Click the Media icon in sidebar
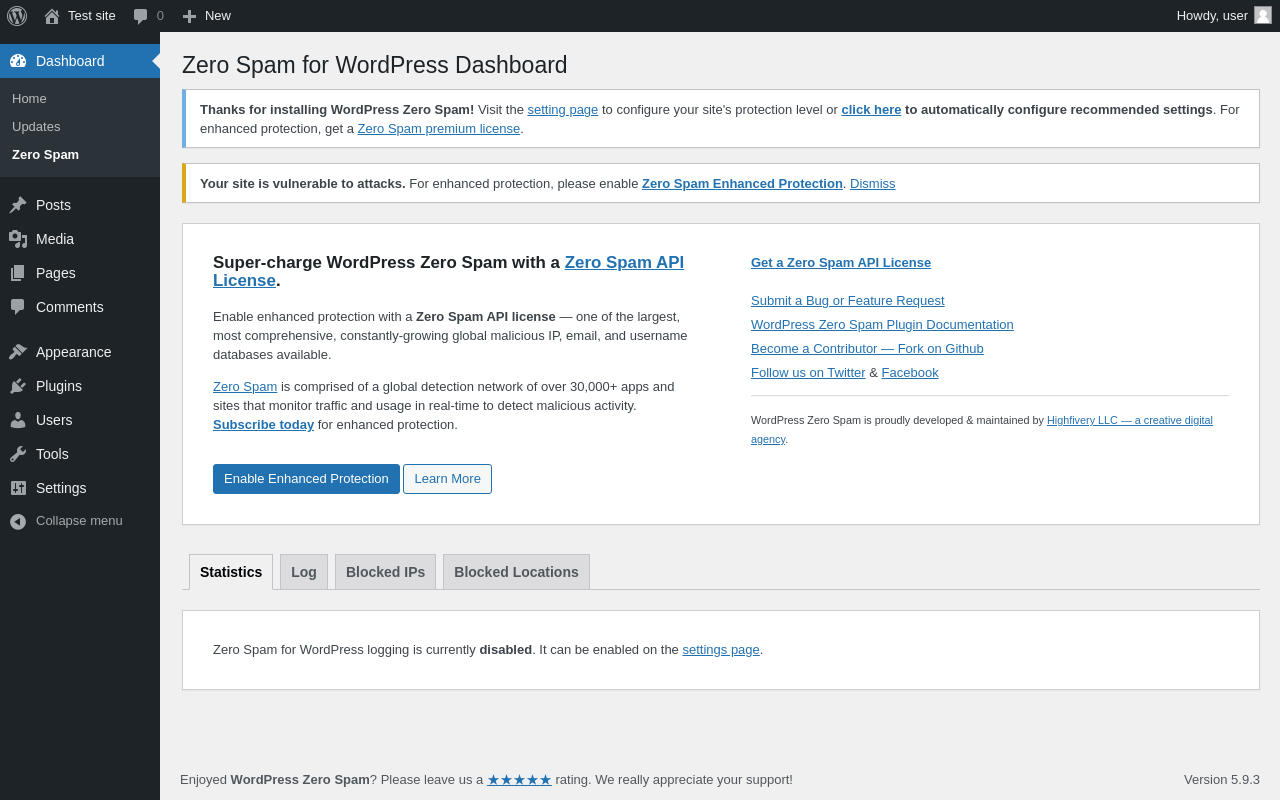Image resolution: width=1280 pixels, height=800 pixels. click(18, 239)
